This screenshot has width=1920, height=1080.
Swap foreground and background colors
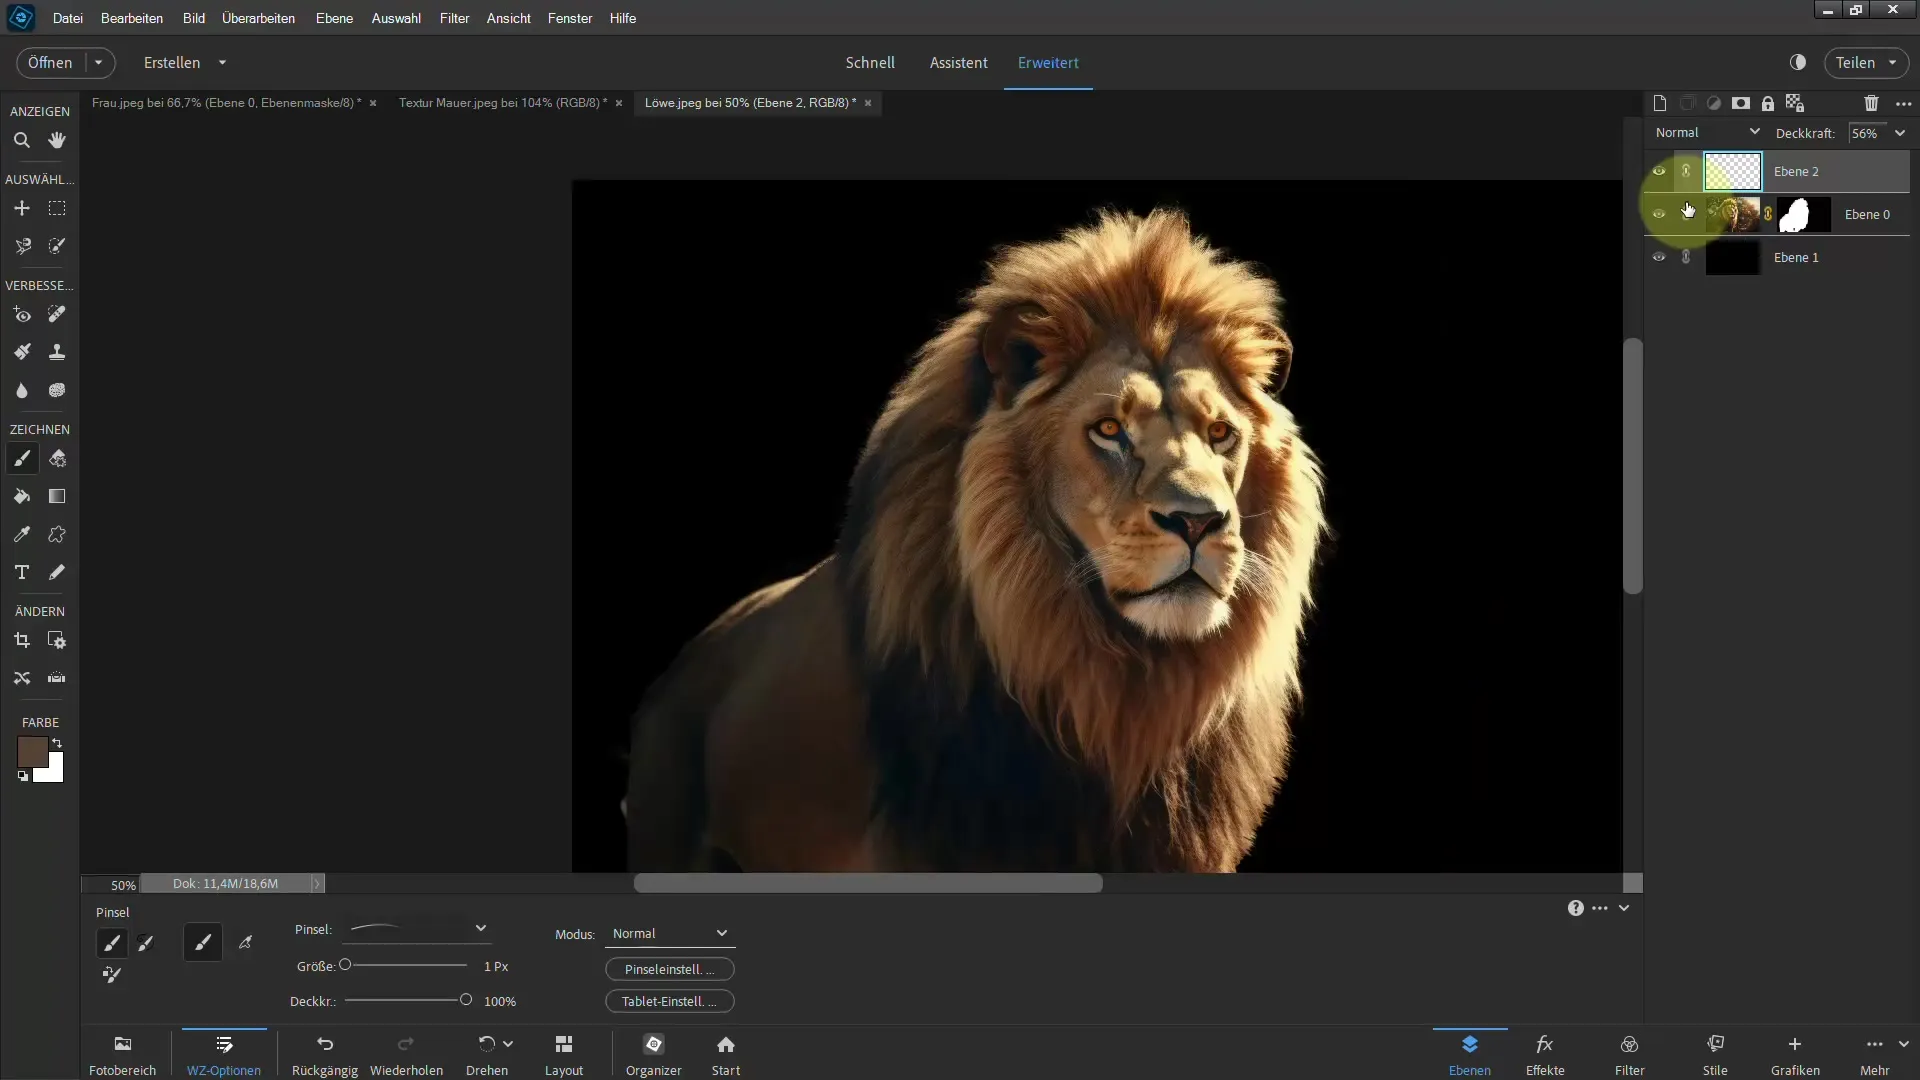point(58,743)
